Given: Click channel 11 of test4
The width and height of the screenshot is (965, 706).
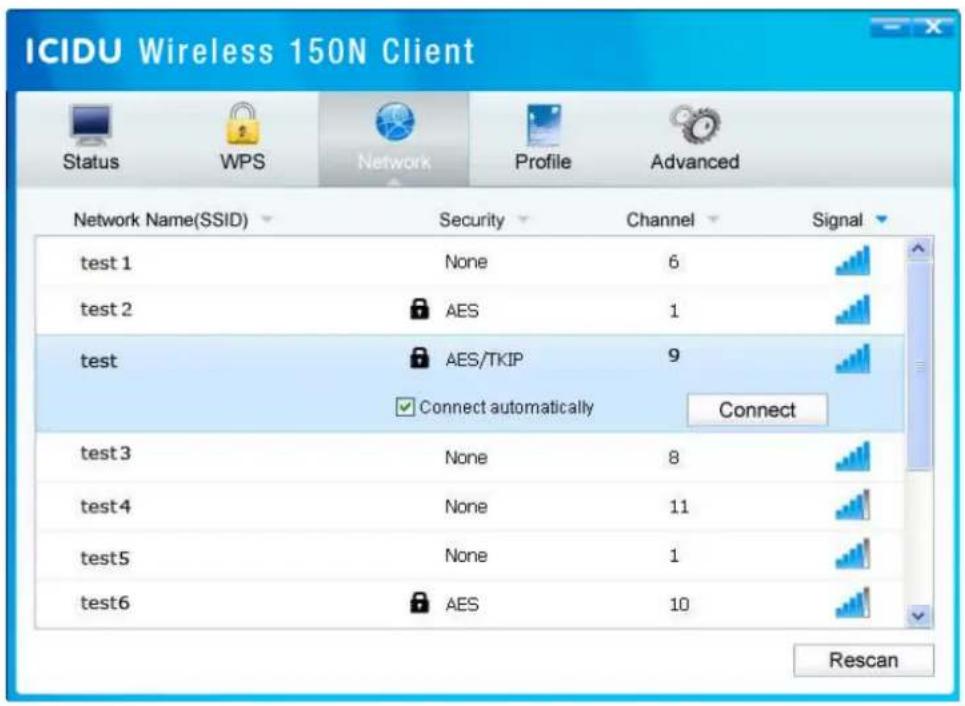Looking at the screenshot, I should (x=679, y=507).
